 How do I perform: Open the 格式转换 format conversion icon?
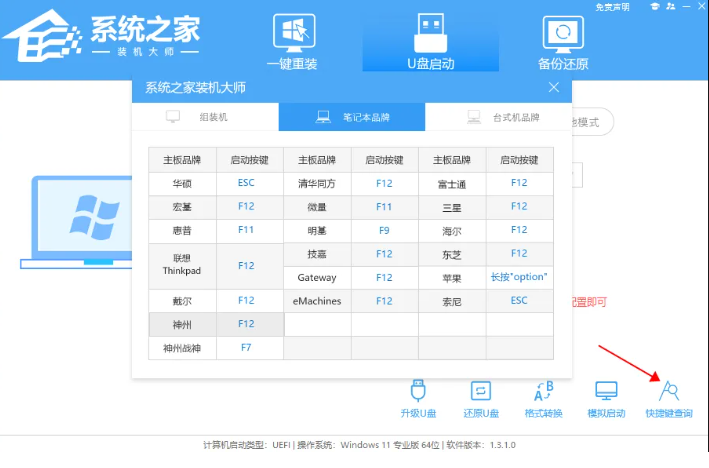tap(544, 398)
